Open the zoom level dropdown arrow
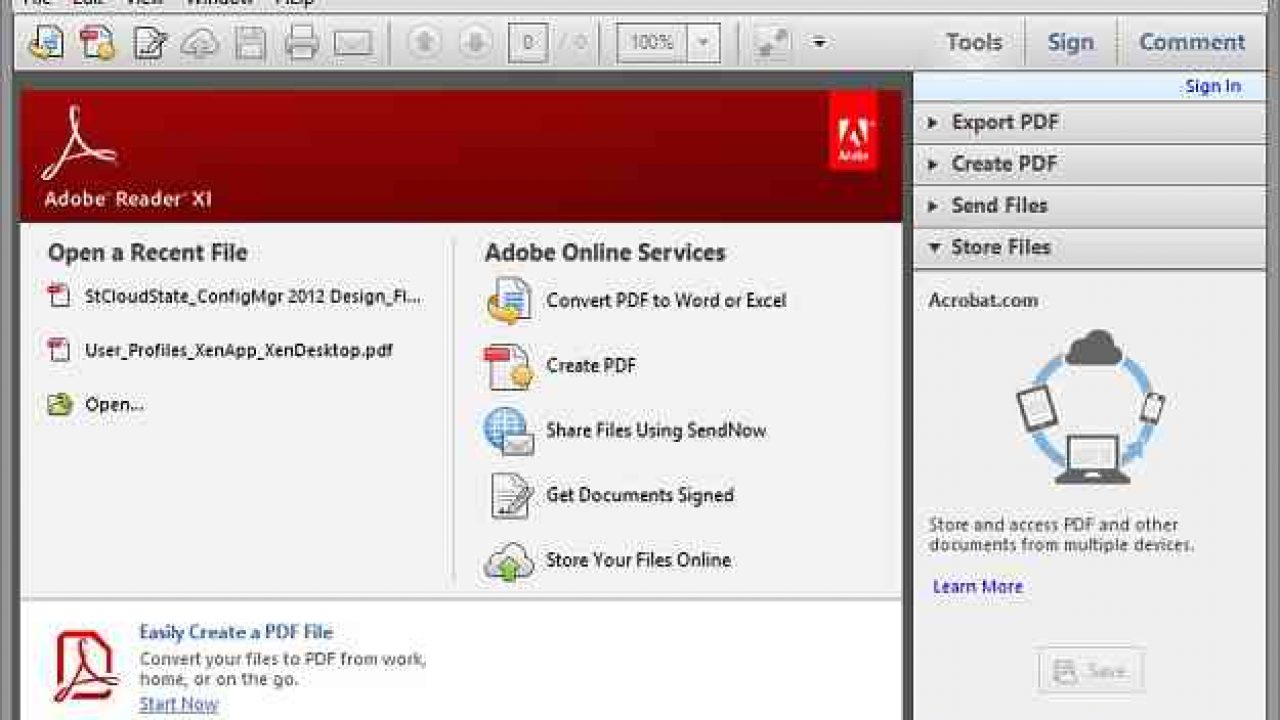The height and width of the screenshot is (720, 1280). click(704, 42)
